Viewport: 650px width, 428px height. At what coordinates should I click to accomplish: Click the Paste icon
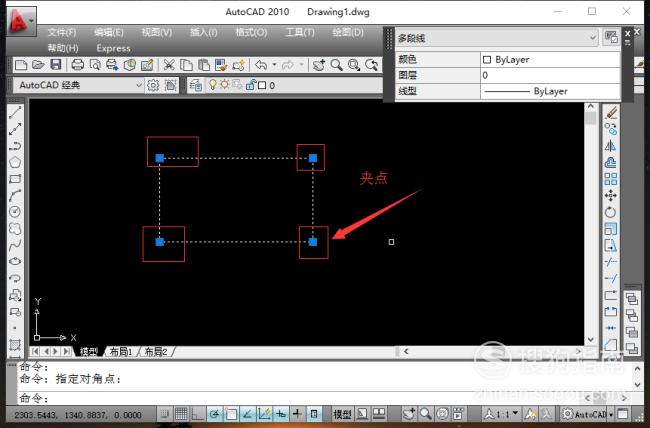(x=204, y=65)
